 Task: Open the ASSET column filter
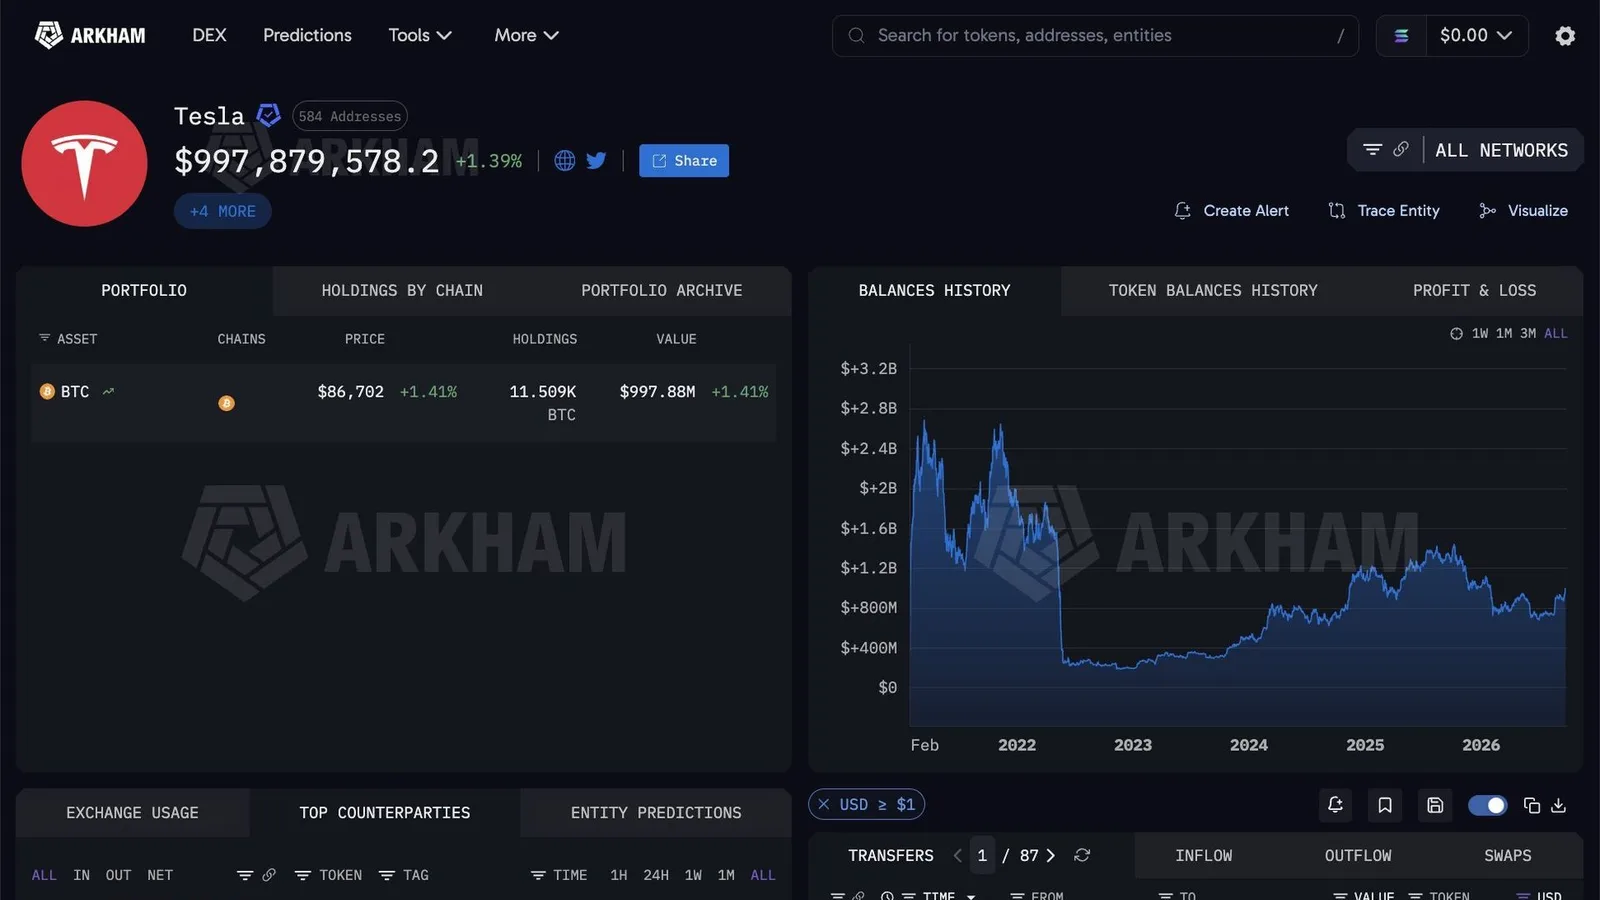68,340
